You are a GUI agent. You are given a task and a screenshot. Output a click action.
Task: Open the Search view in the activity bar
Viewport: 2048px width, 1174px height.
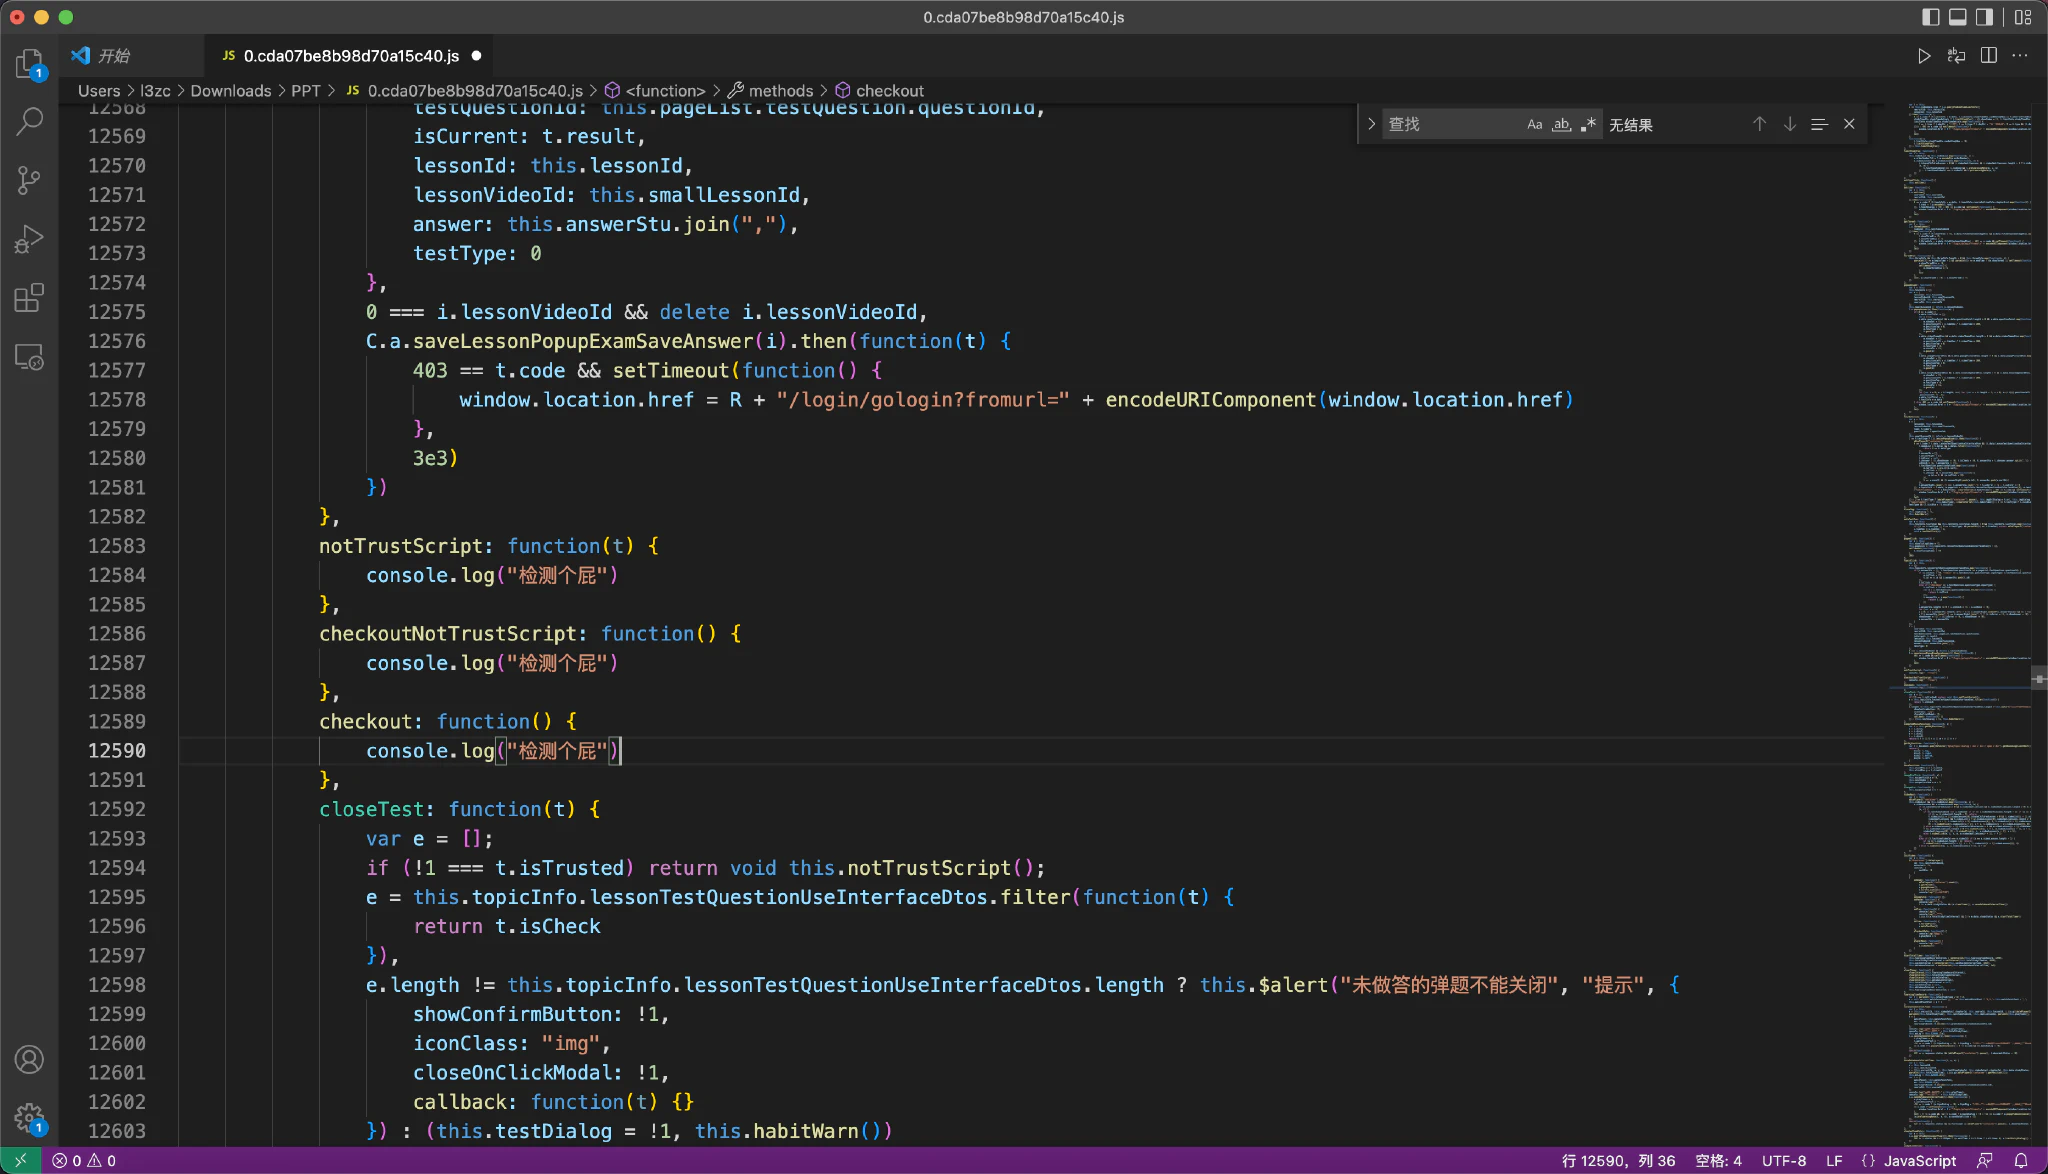[x=29, y=120]
